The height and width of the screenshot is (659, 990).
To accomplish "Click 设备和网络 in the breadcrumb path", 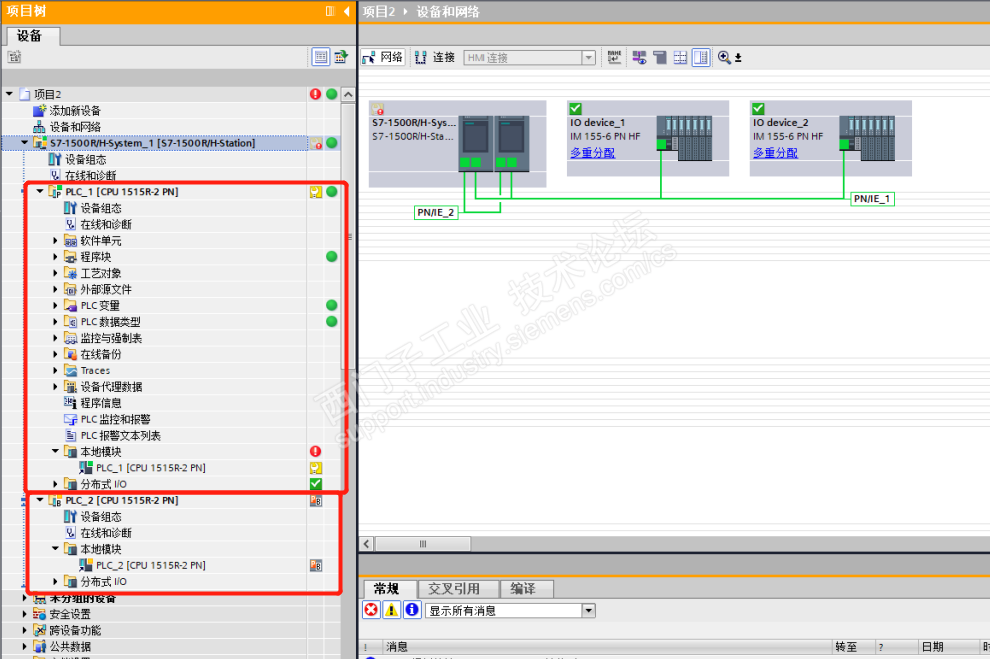I will click(448, 11).
